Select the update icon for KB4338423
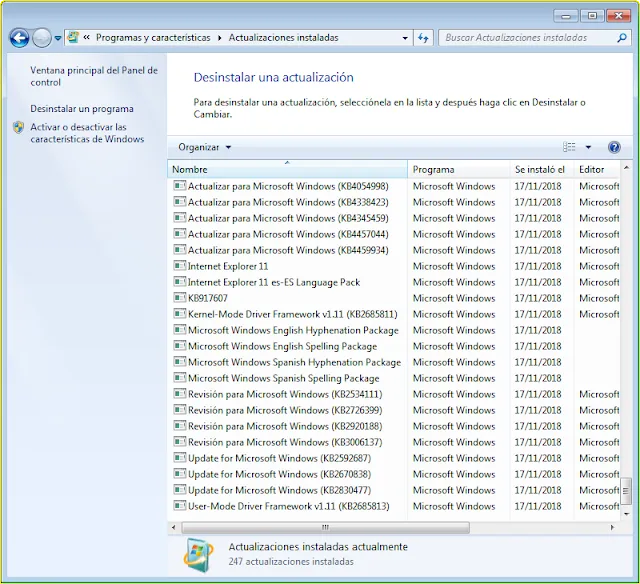Screen dimensions: 640x584 click(x=180, y=202)
